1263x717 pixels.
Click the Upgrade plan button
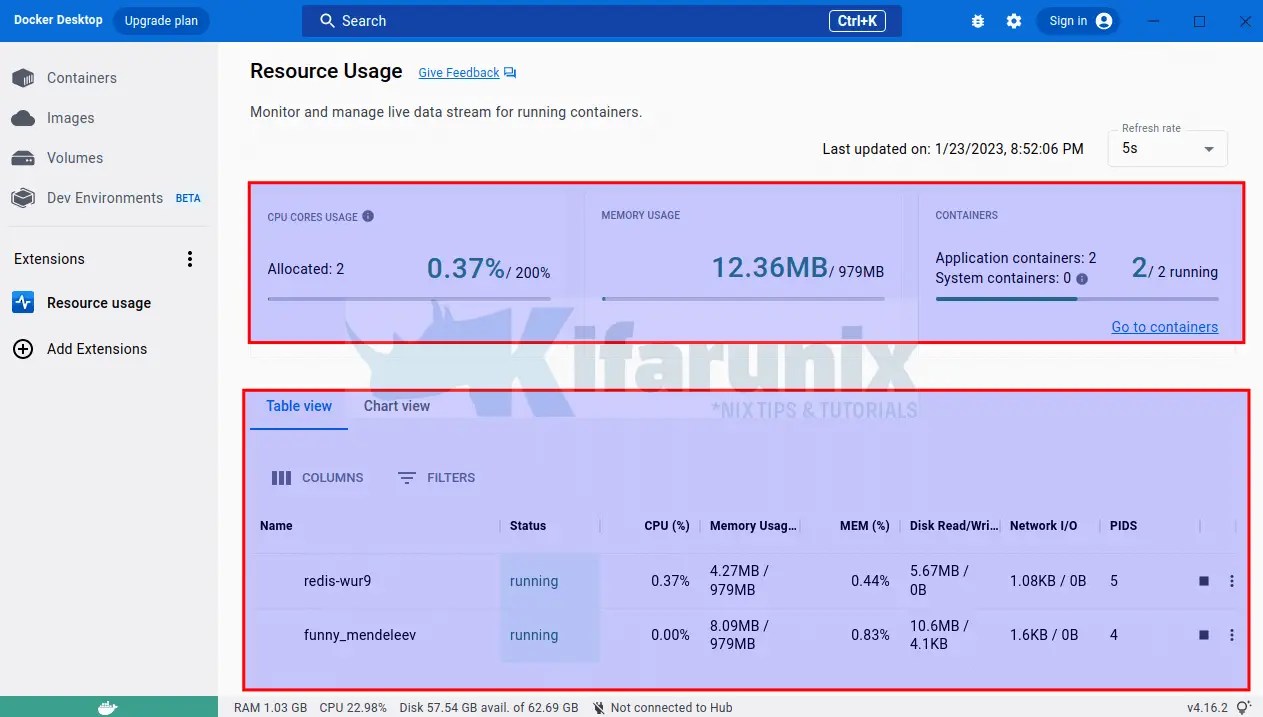click(160, 20)
